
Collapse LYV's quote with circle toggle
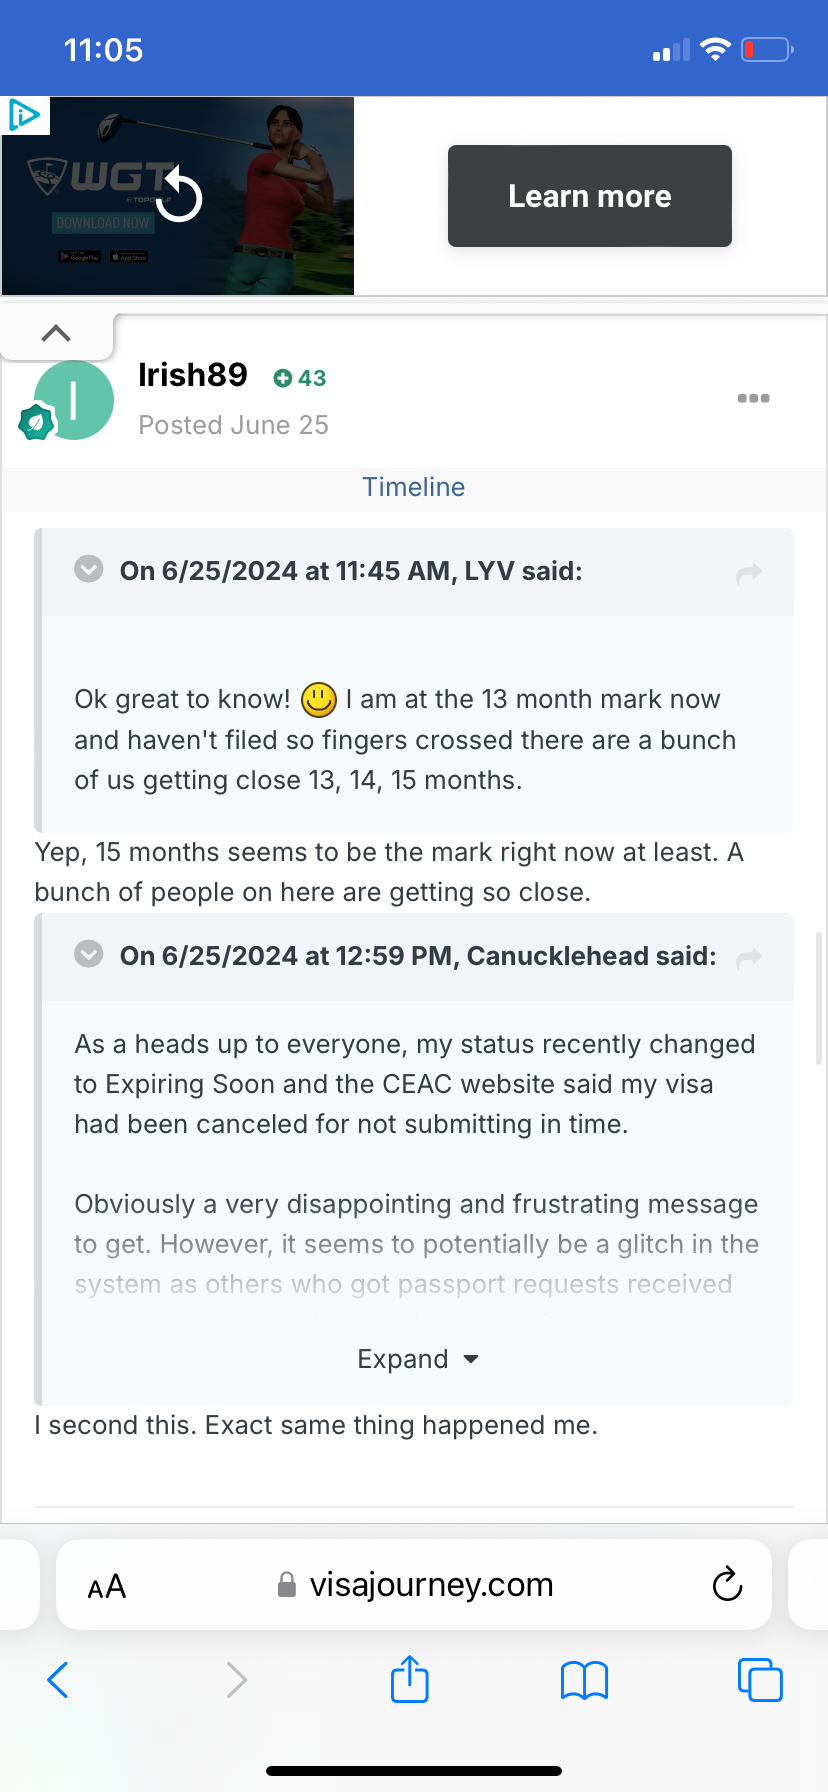[89, 569]
